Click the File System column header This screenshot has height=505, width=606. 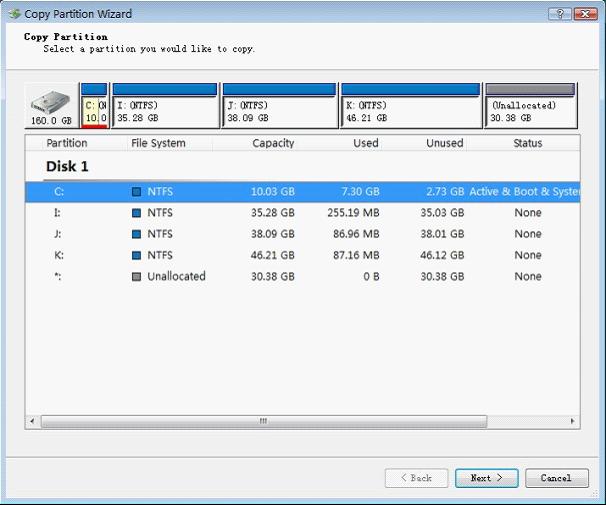click(158, 143)
